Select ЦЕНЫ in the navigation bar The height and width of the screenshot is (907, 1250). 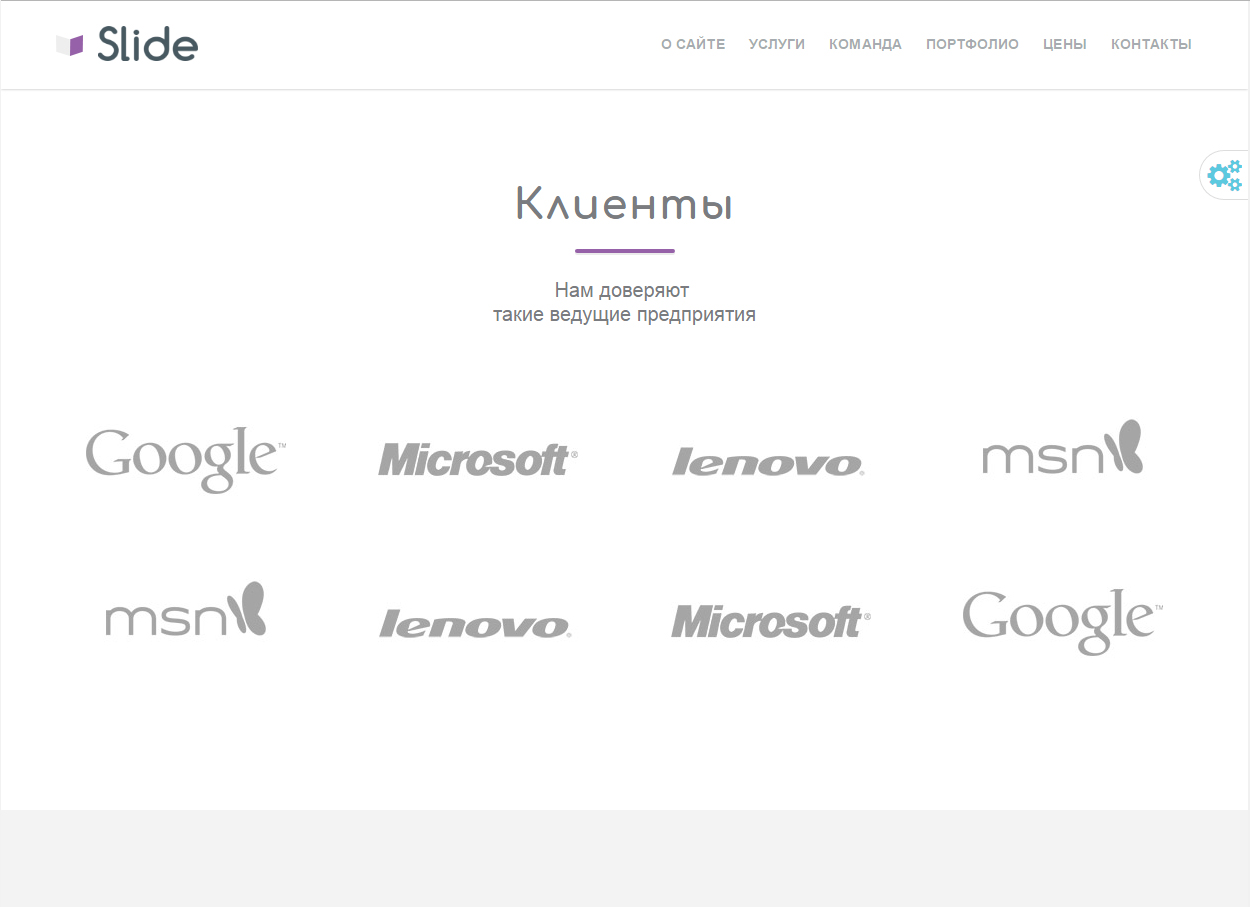click(1064, 44)
